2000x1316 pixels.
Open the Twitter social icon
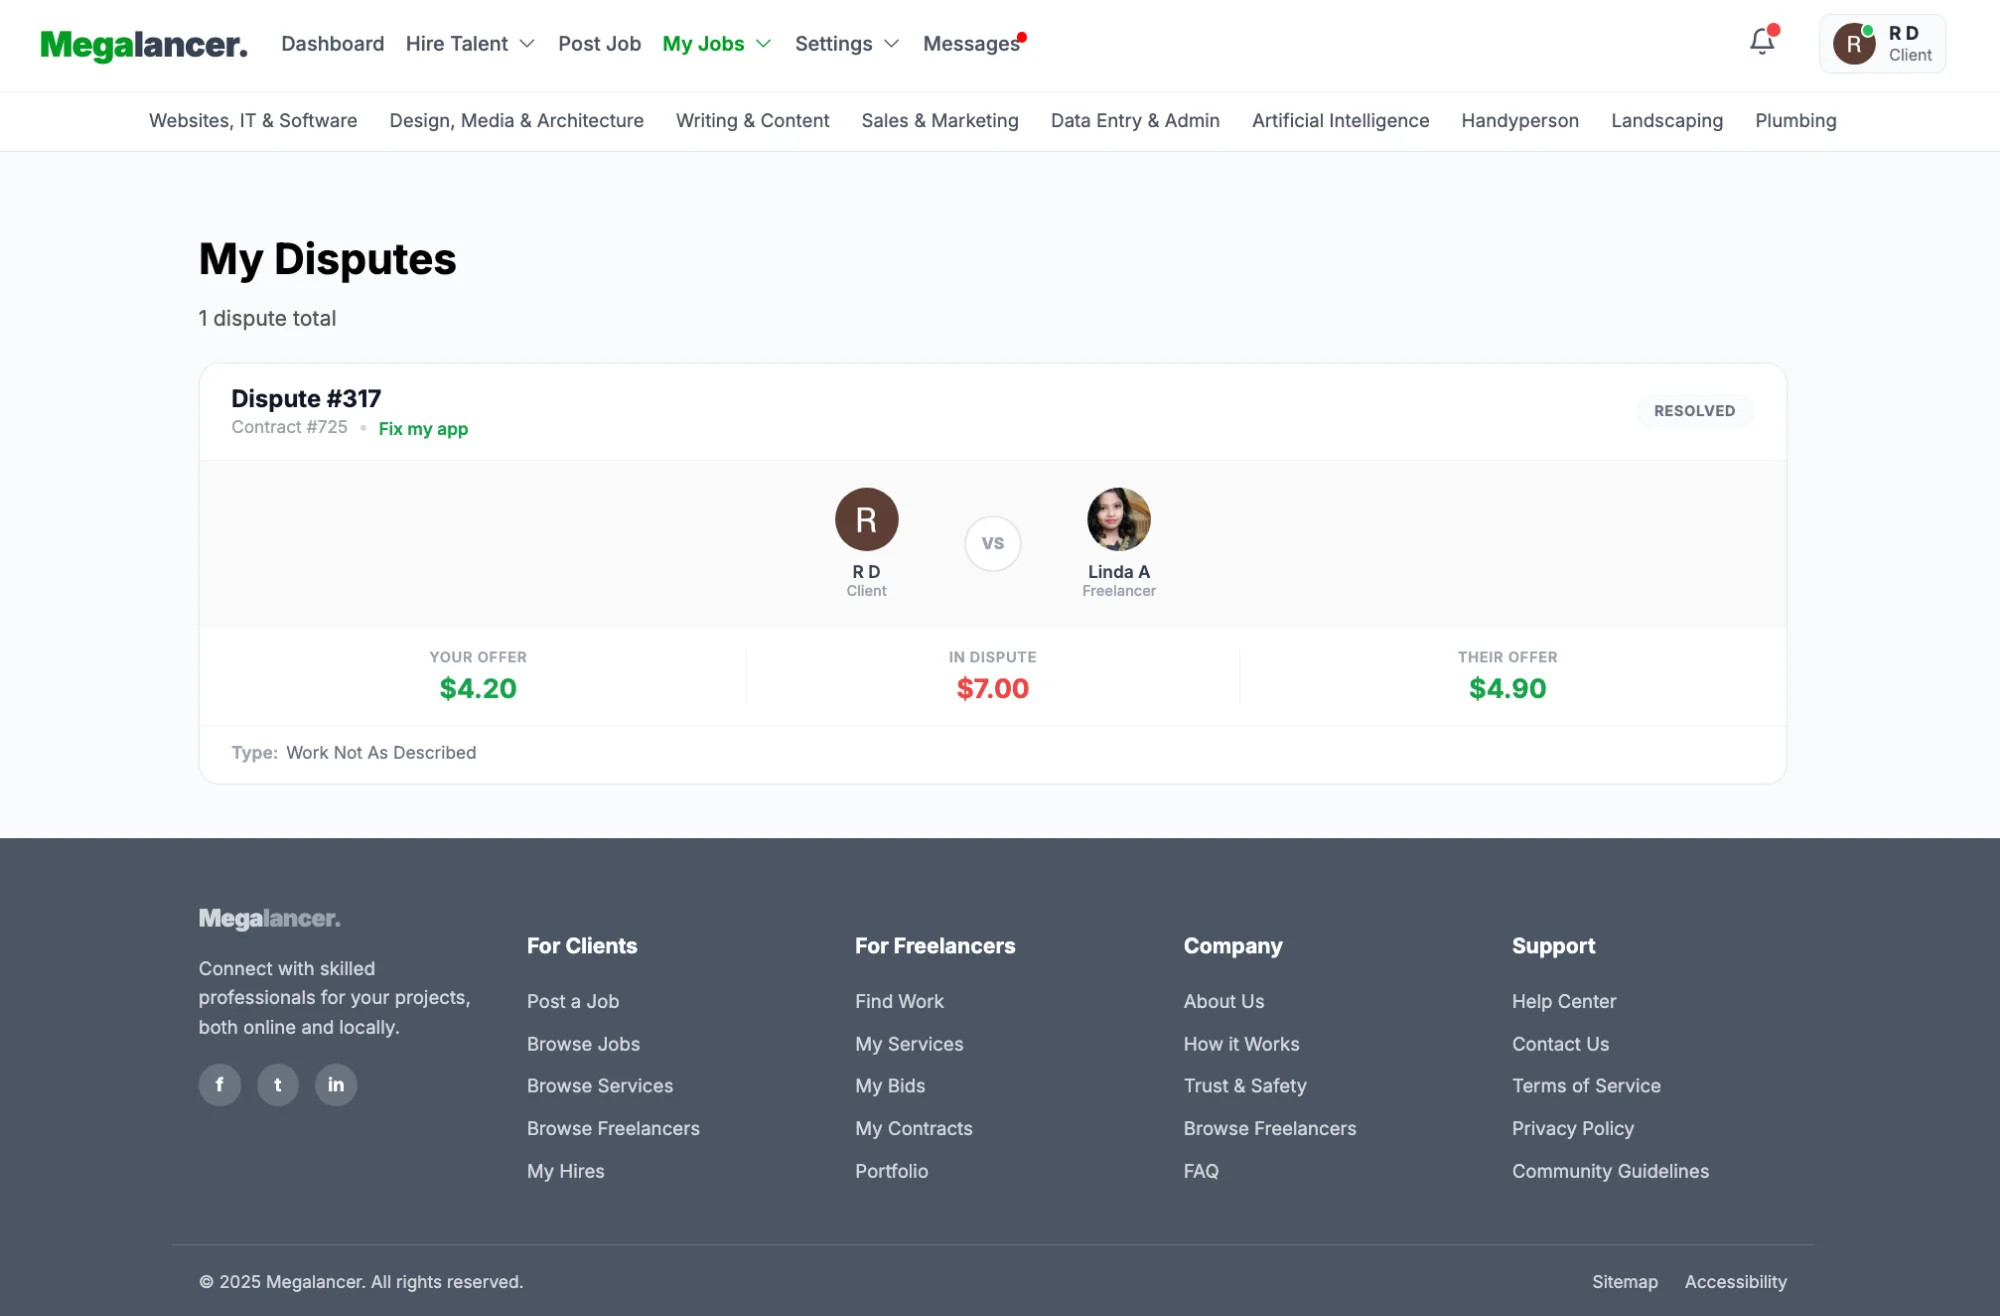point(278,1085)
